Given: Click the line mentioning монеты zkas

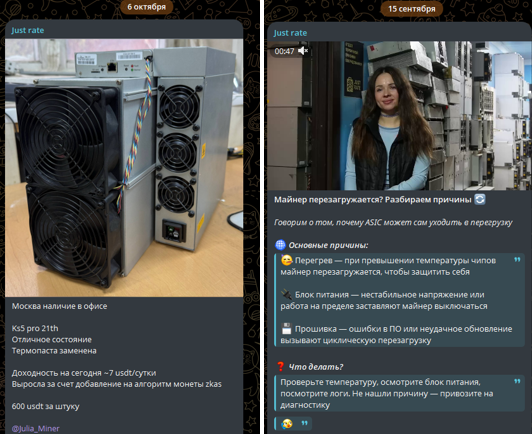Looking at the screenshot, I should pos(116,384).
